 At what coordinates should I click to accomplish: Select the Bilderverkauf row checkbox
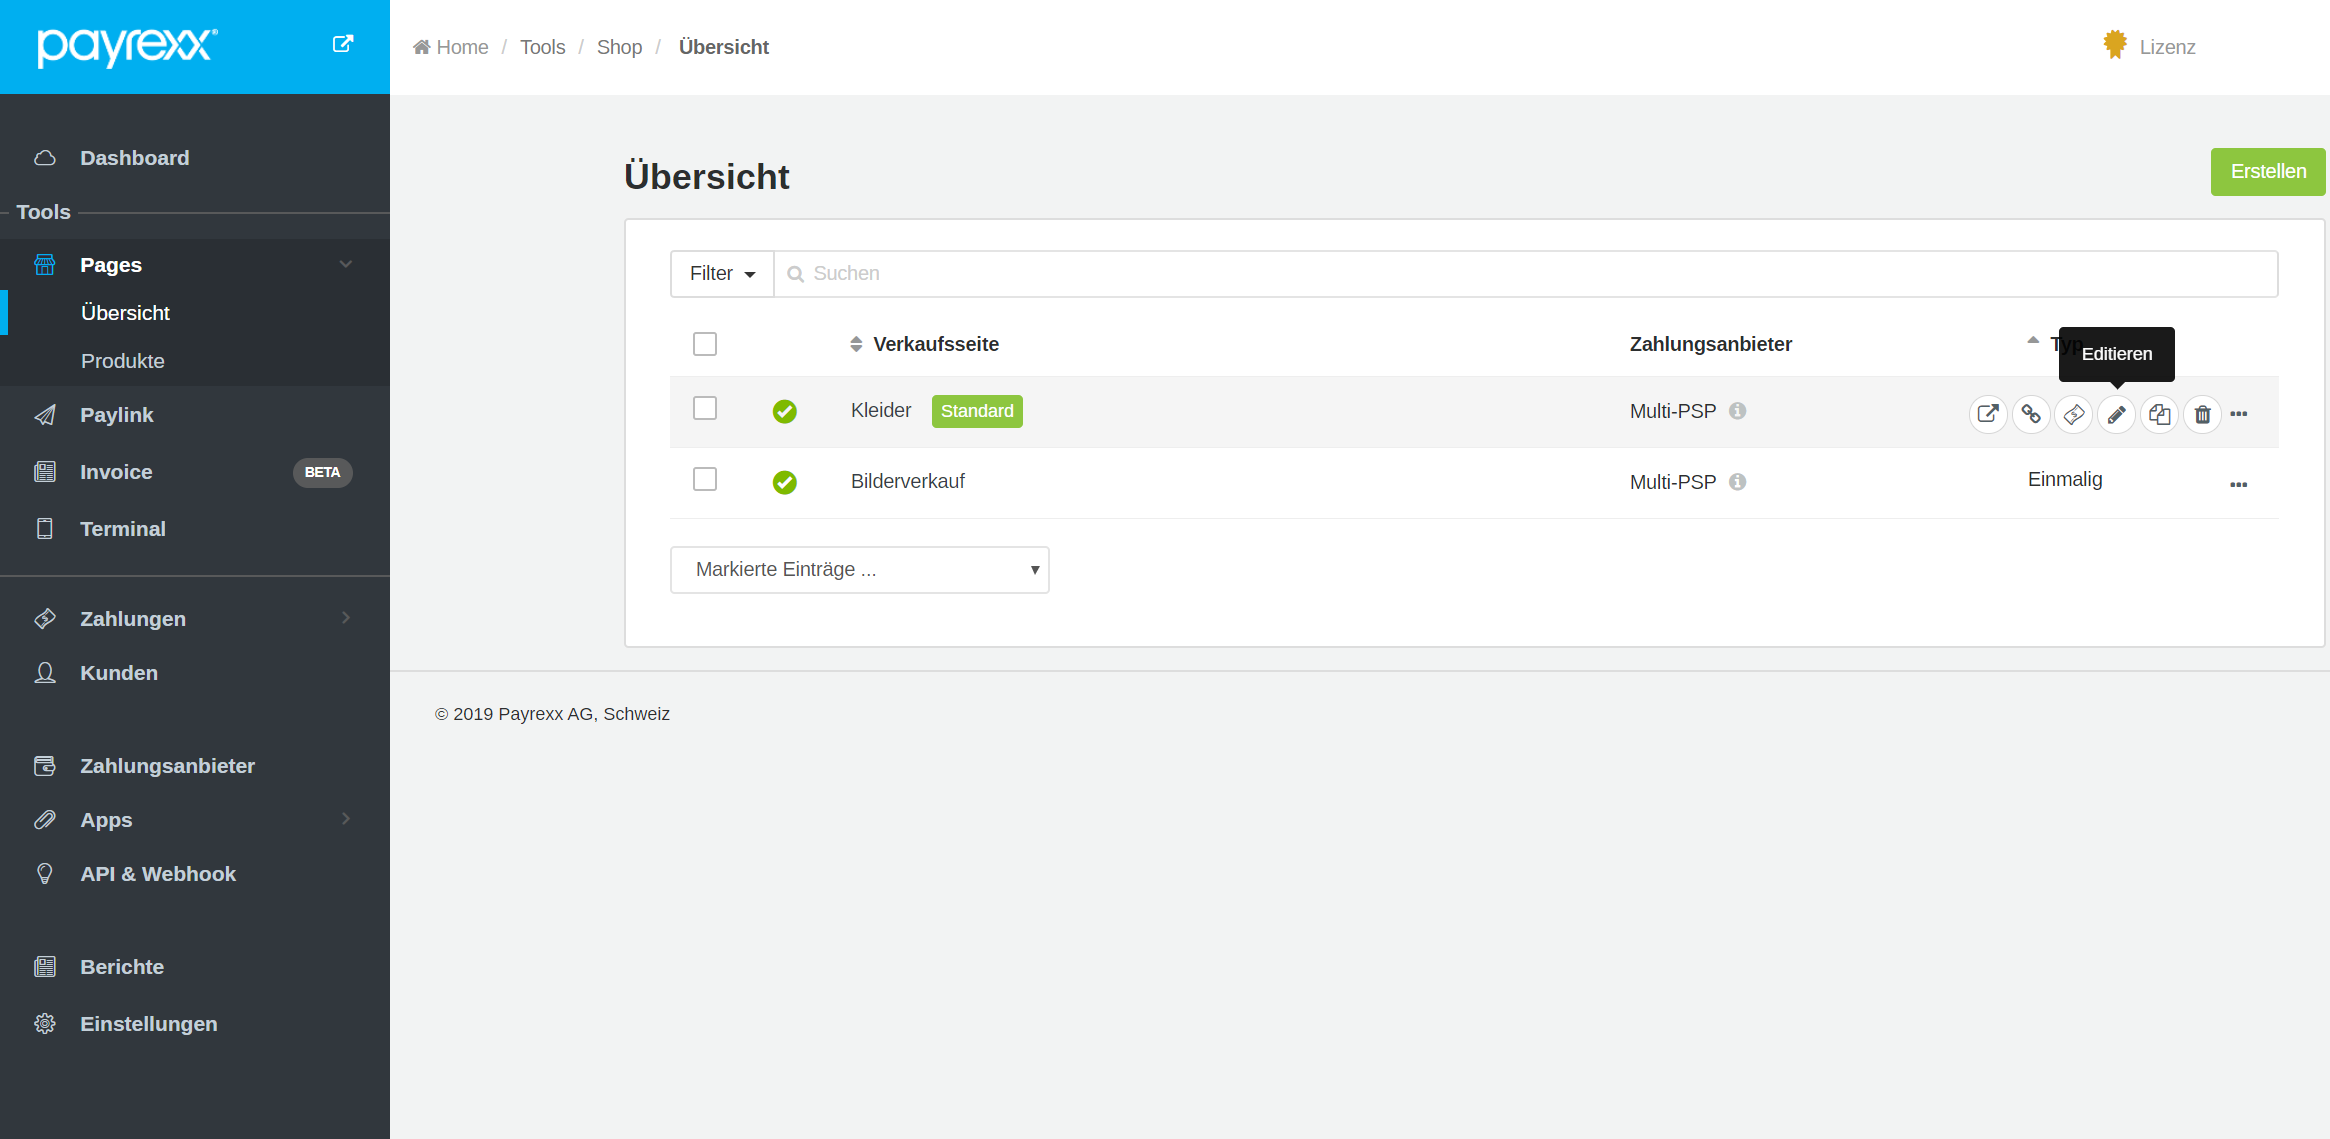(705, 479)
